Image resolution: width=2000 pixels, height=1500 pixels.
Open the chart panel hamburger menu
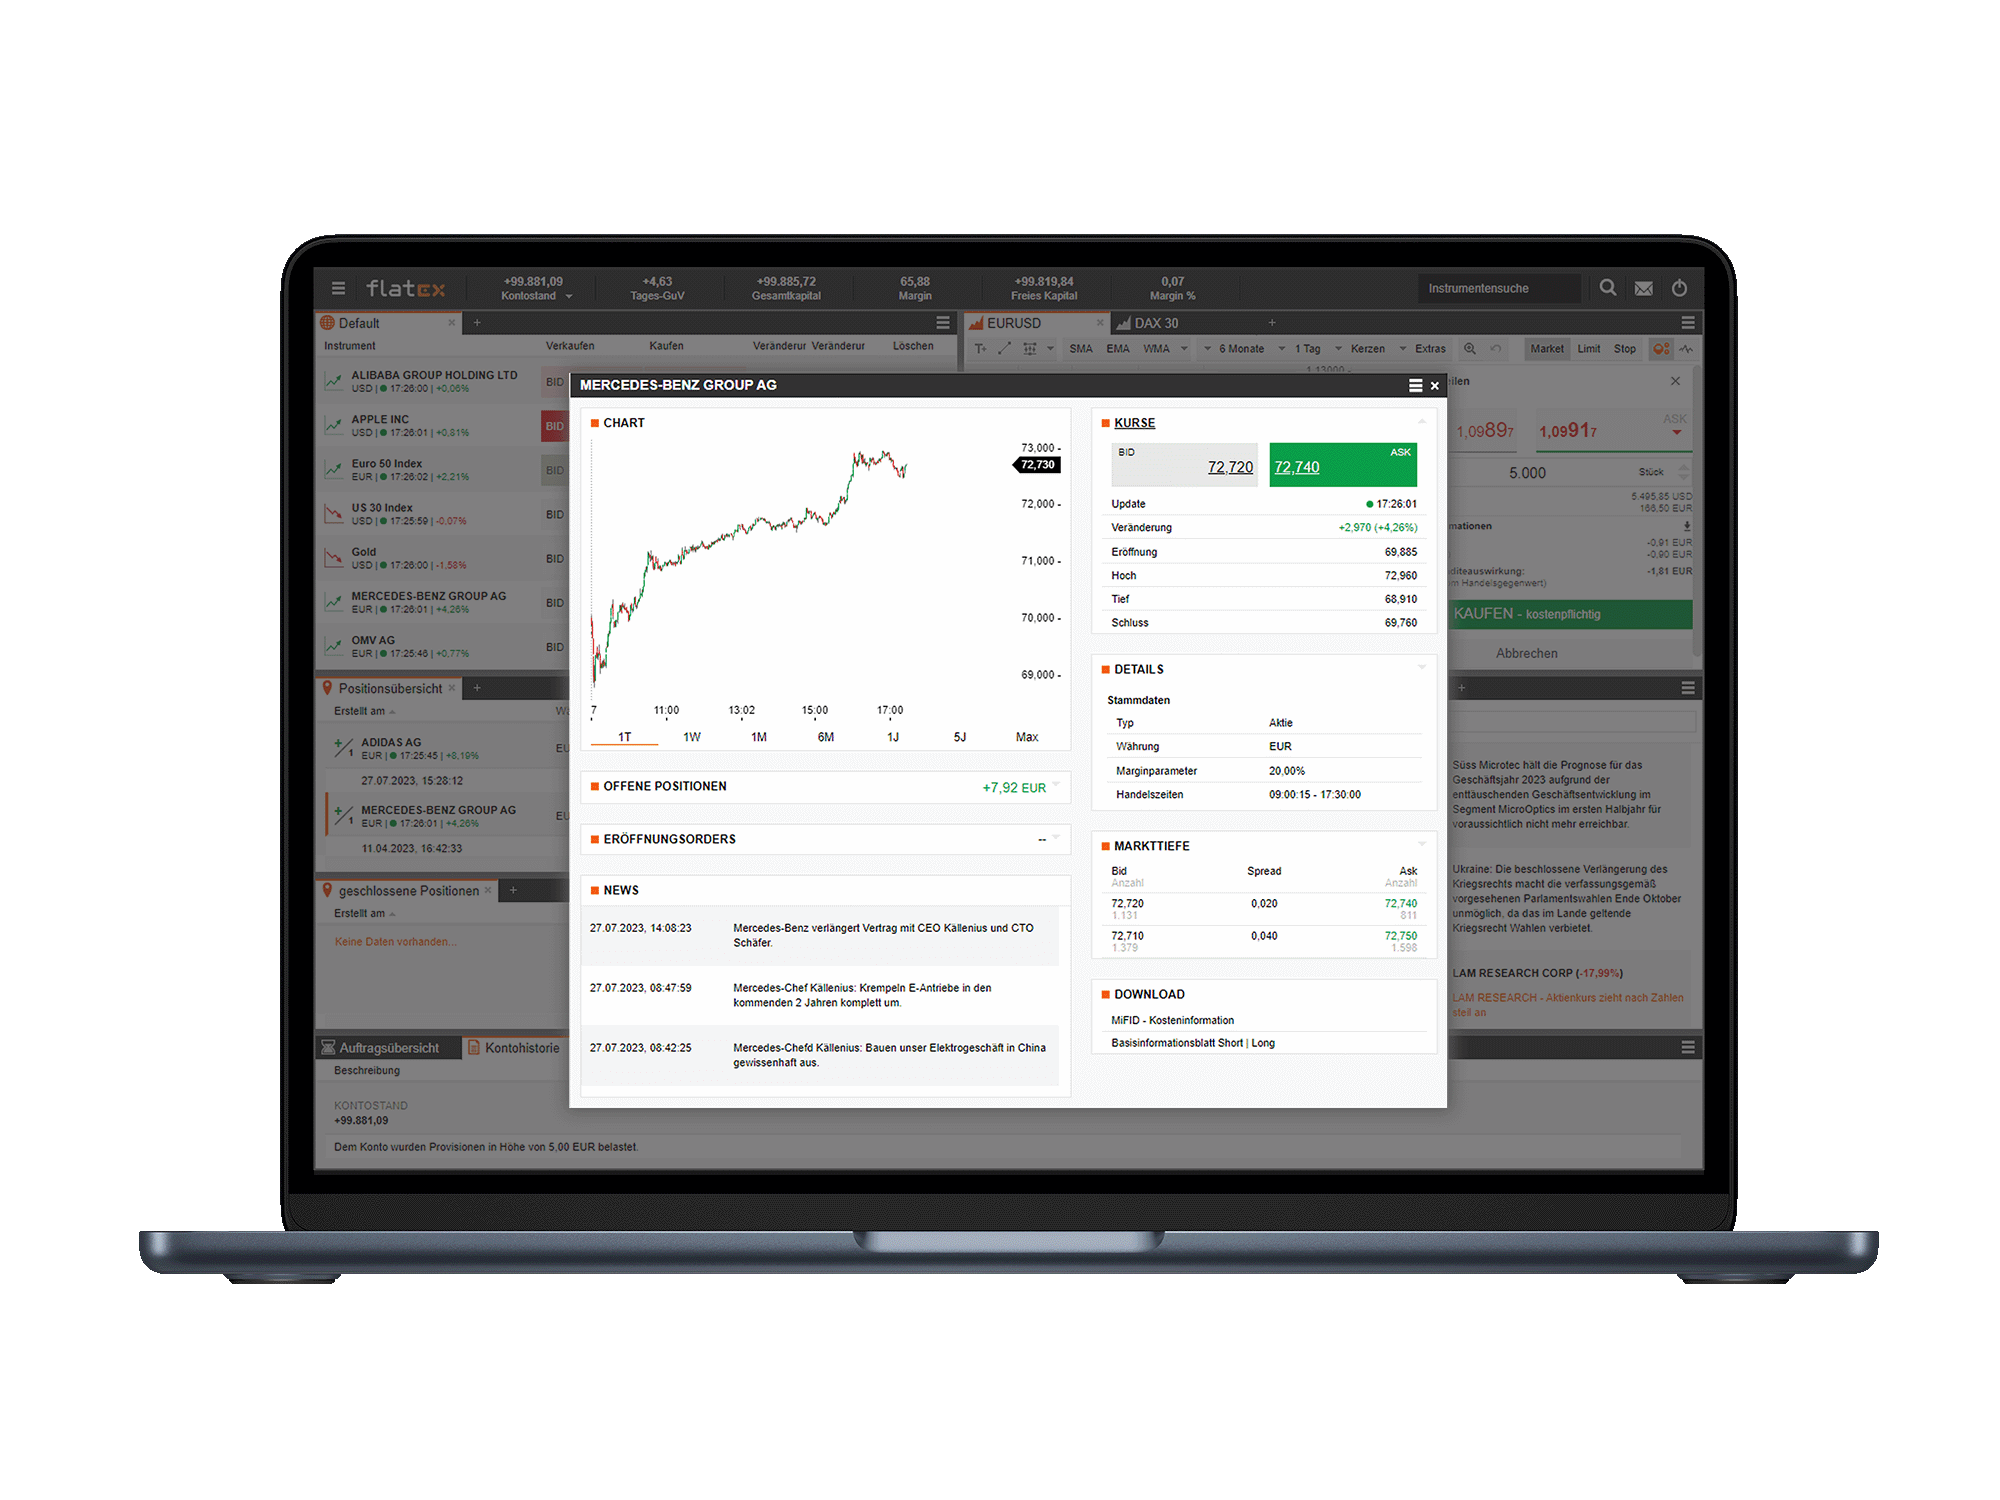1688,323
